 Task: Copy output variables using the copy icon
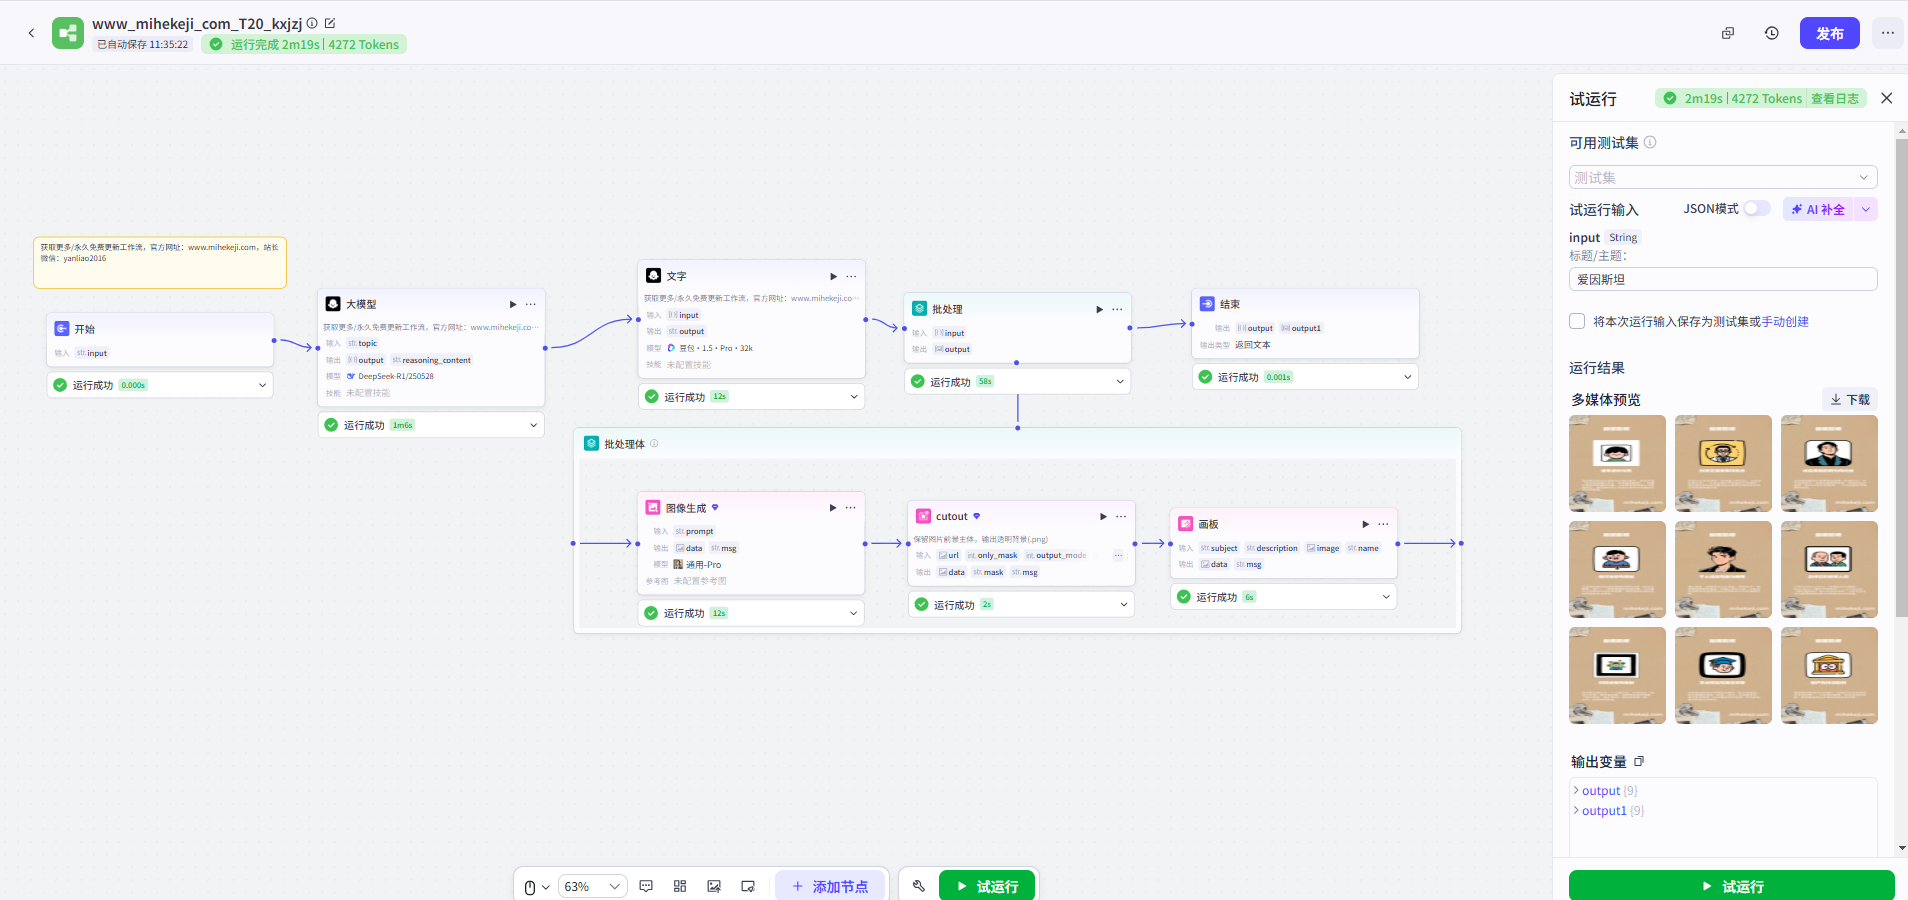1639,762
